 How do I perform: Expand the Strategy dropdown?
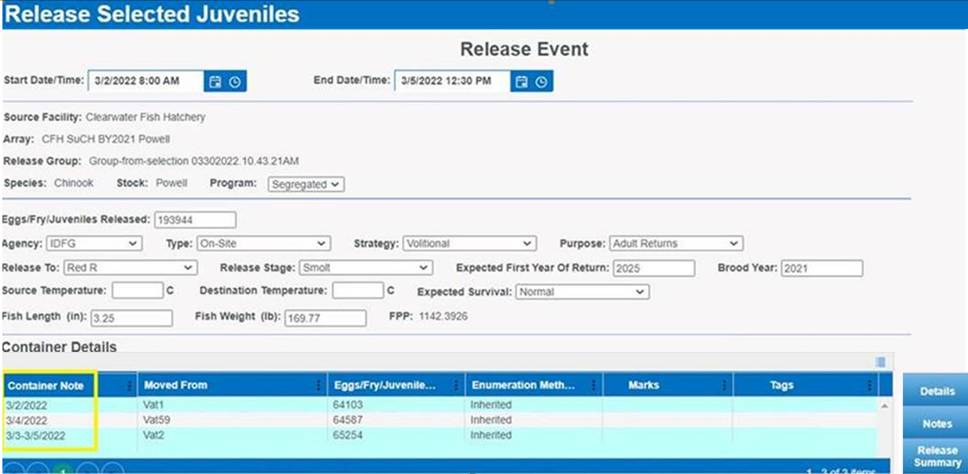[469, 243]
